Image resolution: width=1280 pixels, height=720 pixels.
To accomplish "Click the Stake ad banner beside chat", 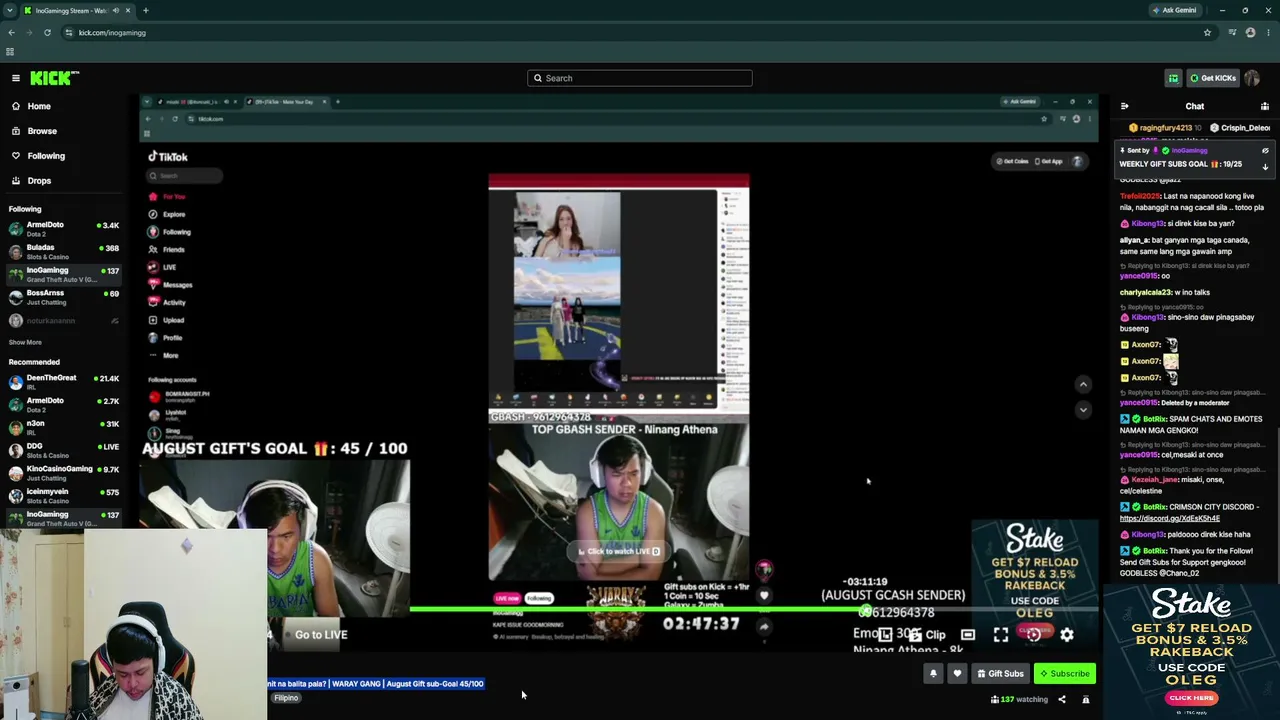I will pyautogui.click(x=1190, y=650).
